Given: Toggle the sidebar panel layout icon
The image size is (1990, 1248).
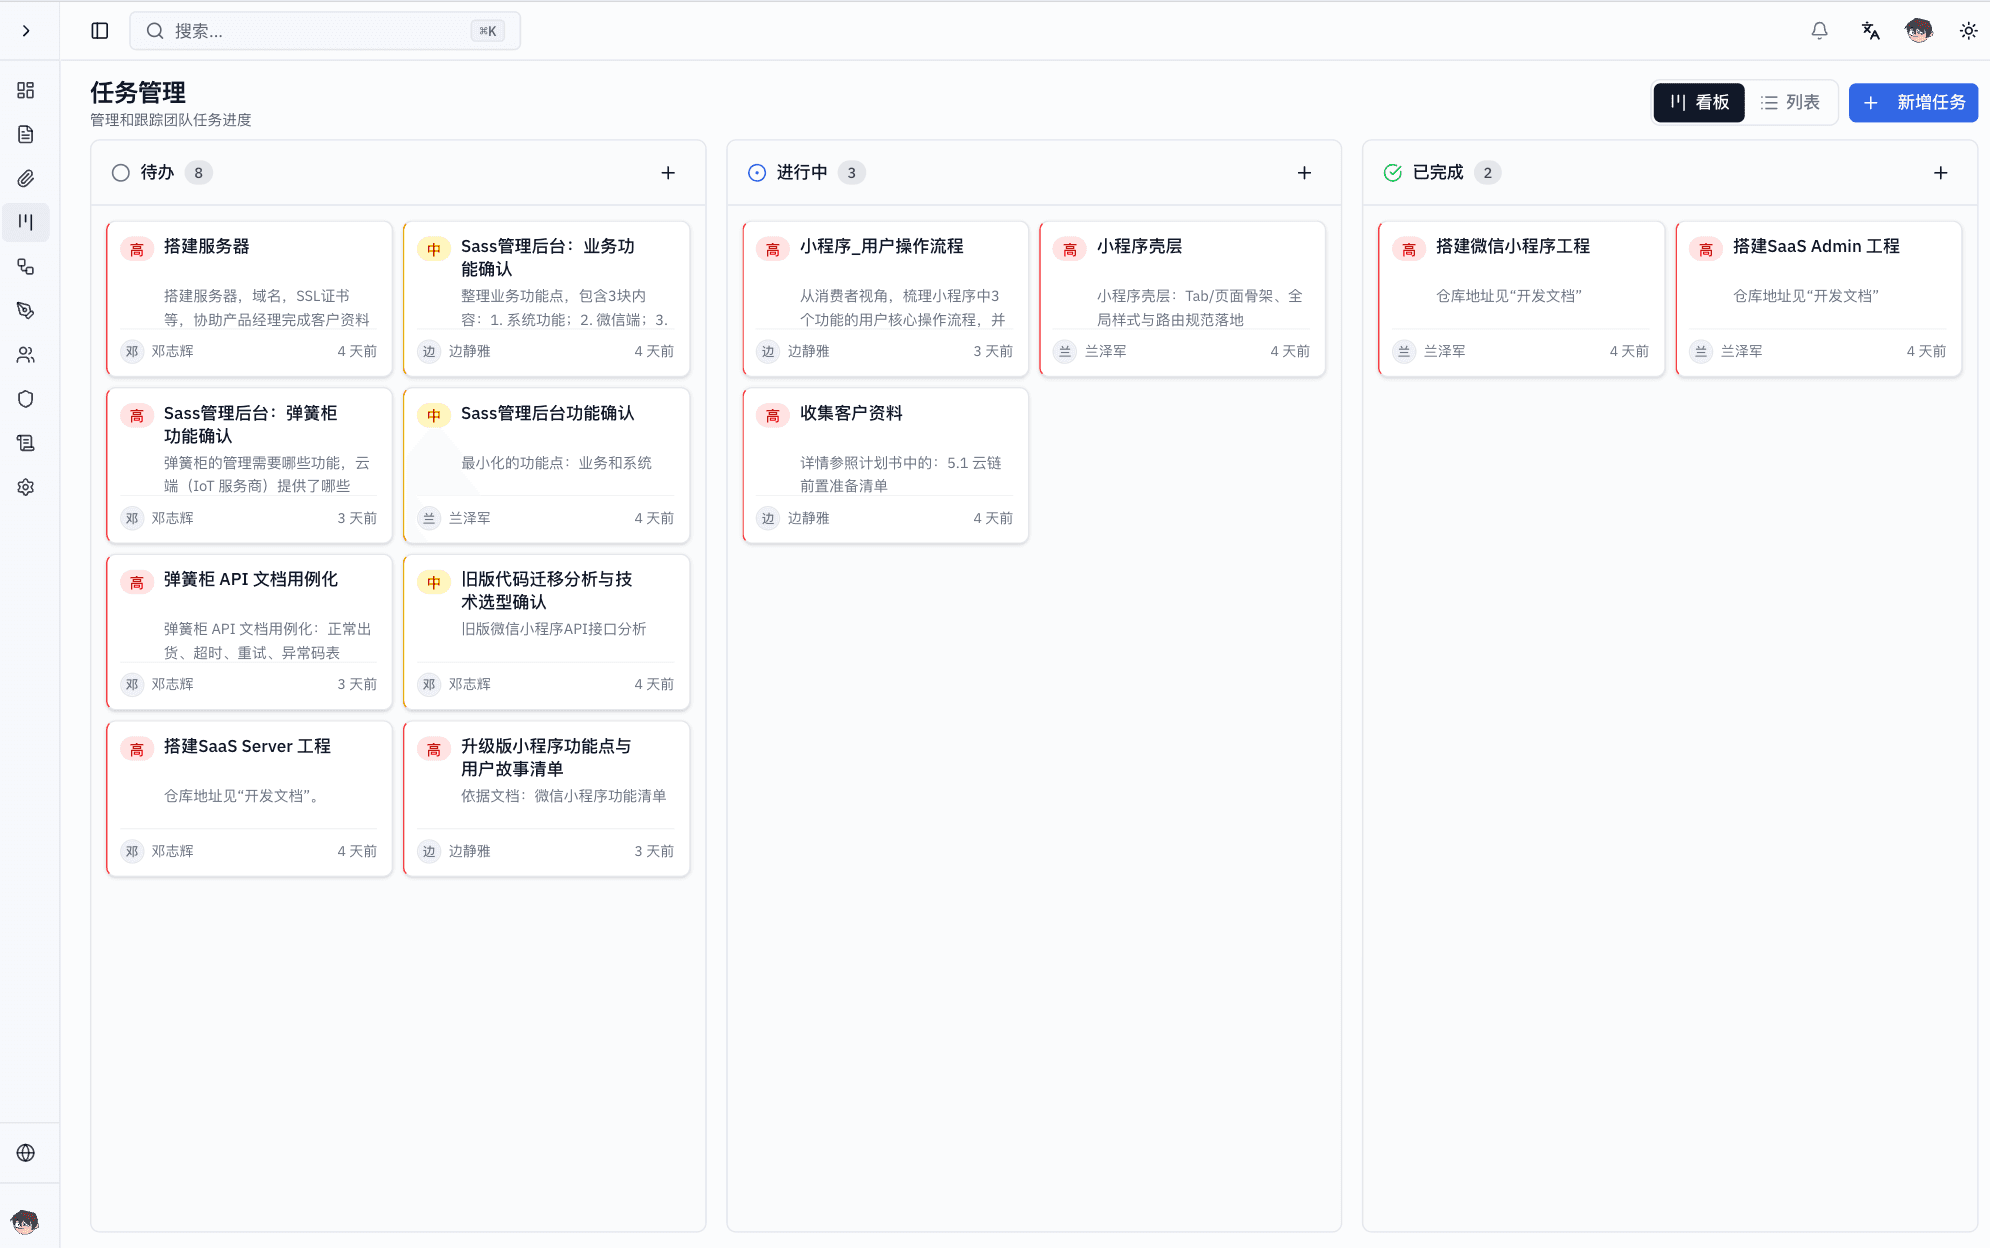Looking at the screenshot, I should 100,31.
